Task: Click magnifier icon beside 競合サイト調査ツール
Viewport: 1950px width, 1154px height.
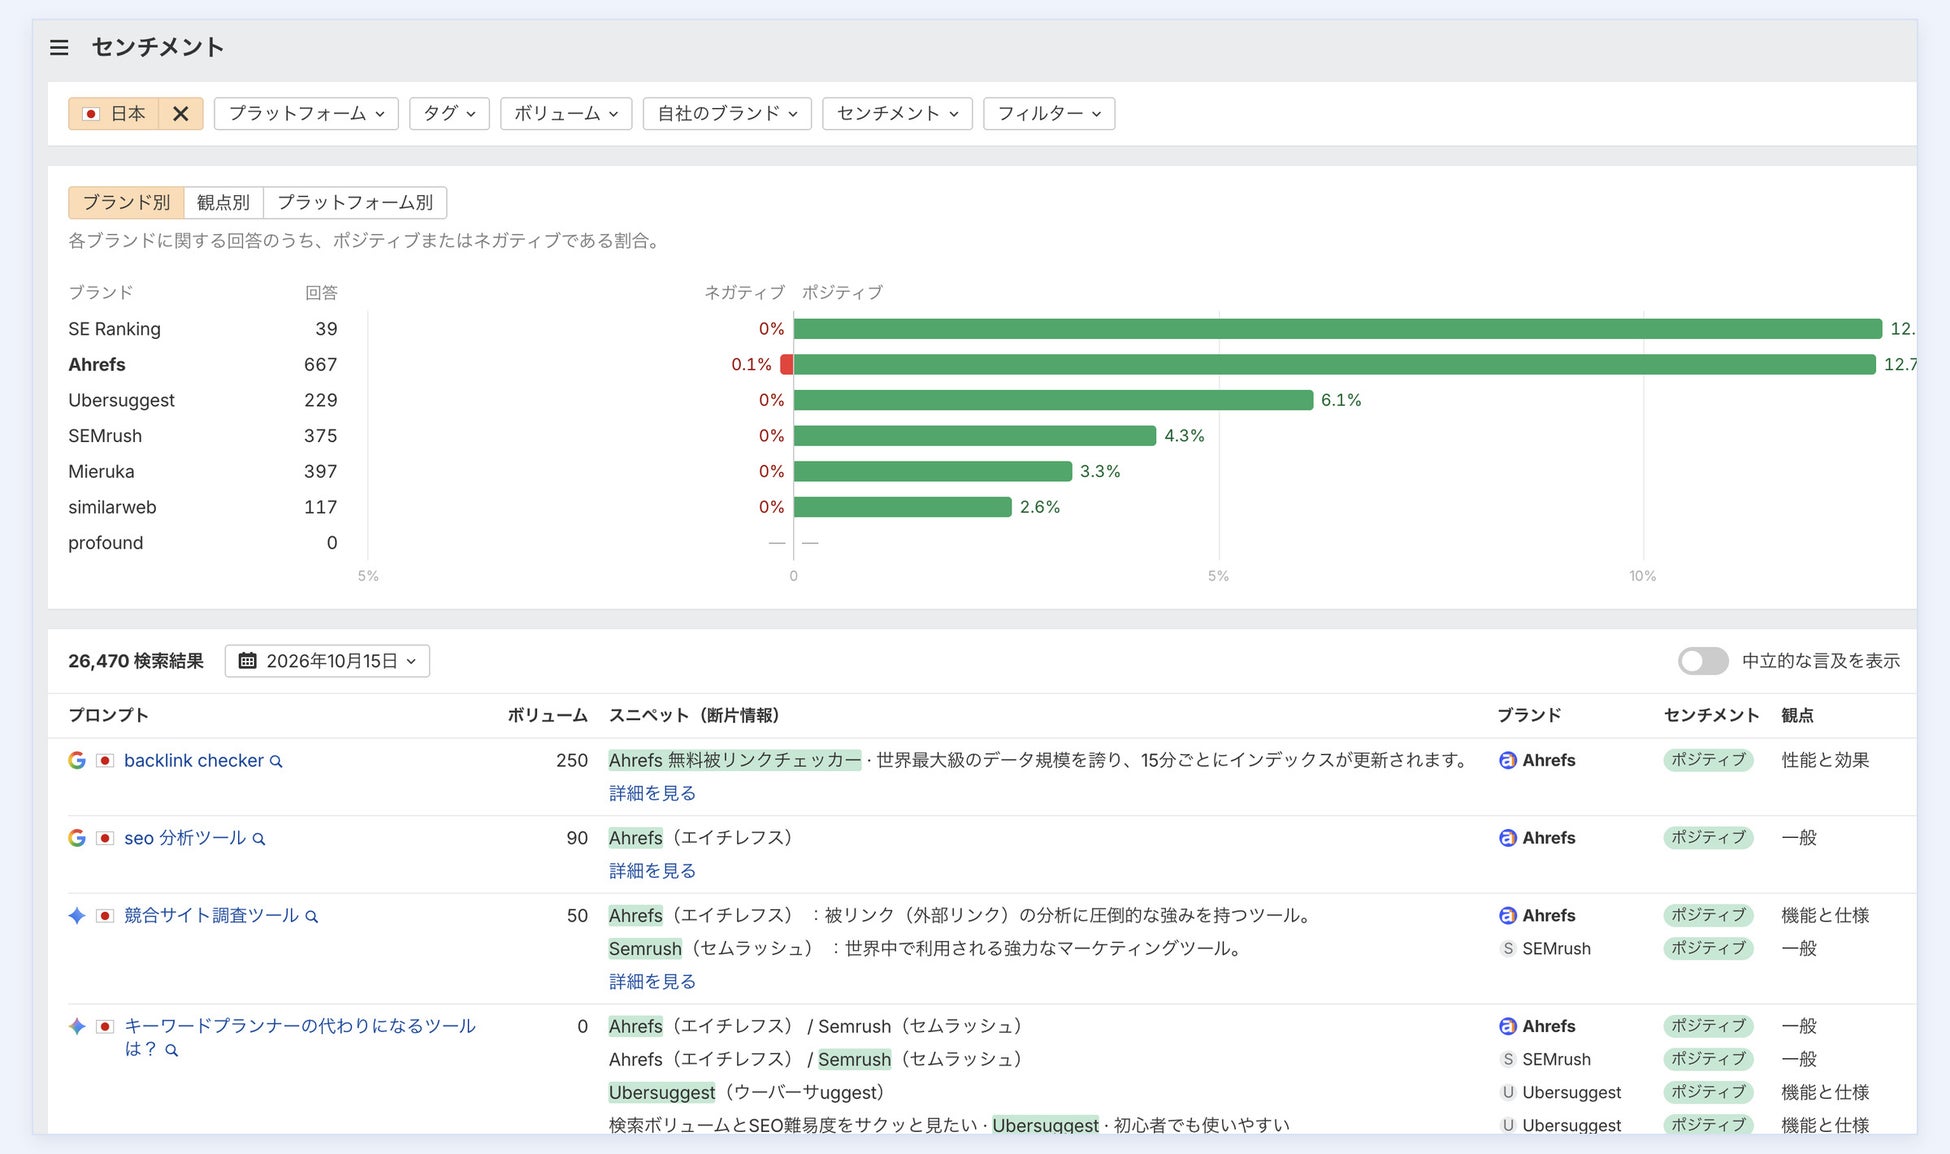Action: click(x=311, y=917)
